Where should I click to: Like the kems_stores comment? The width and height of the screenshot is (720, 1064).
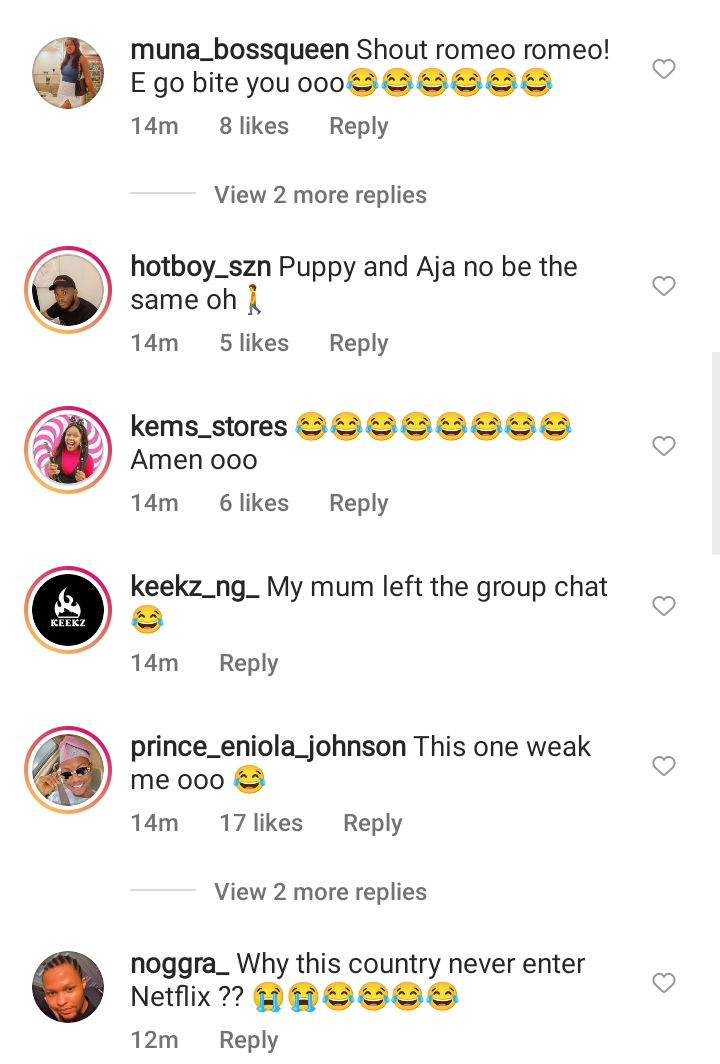664,446
